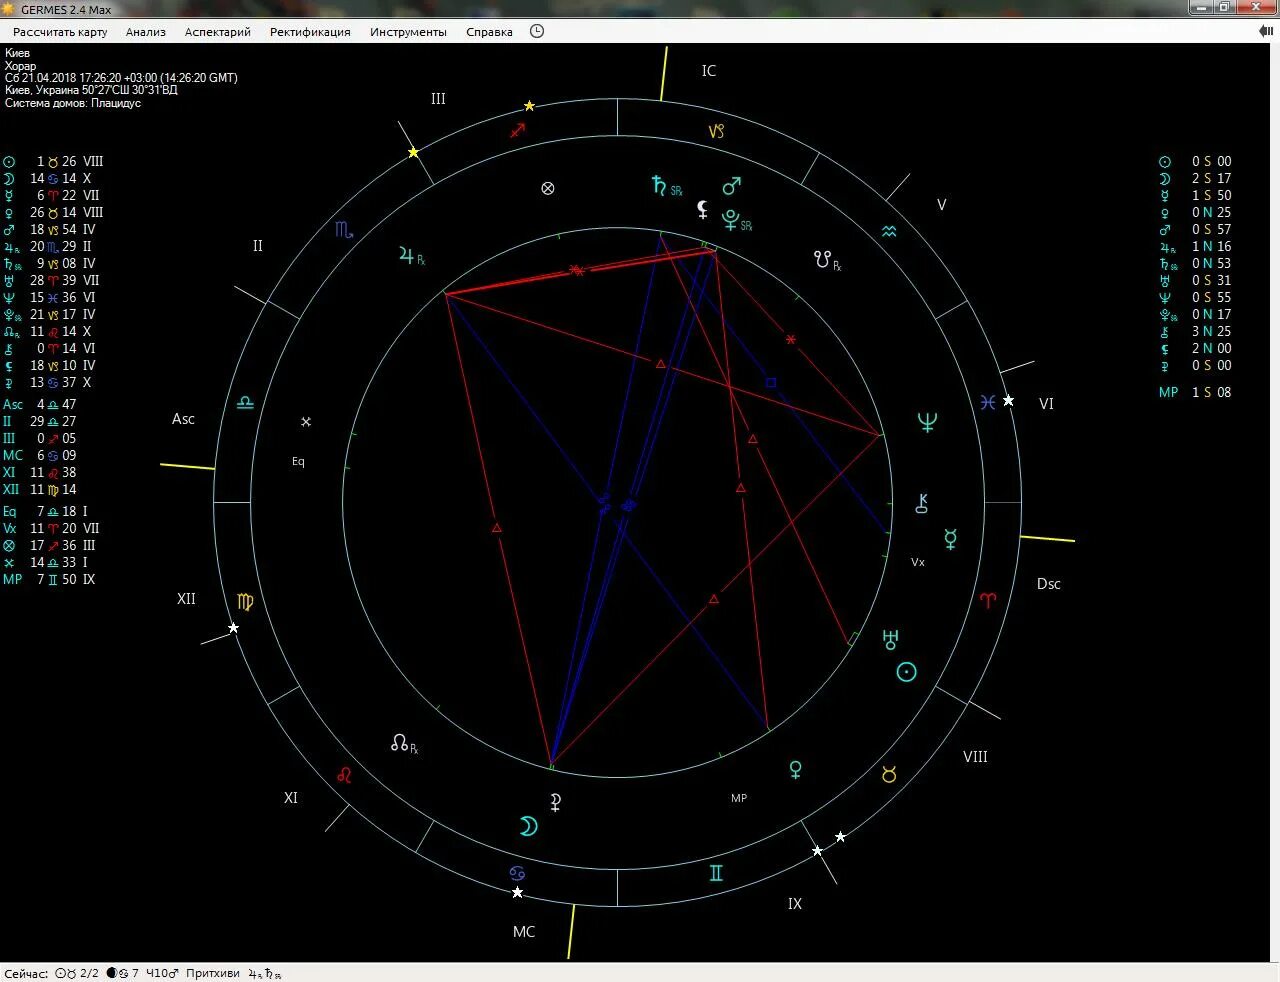The height and width of the screenshot is (982, 1280).
Task: Click the Asc label on chart
Action: [183, 419]
